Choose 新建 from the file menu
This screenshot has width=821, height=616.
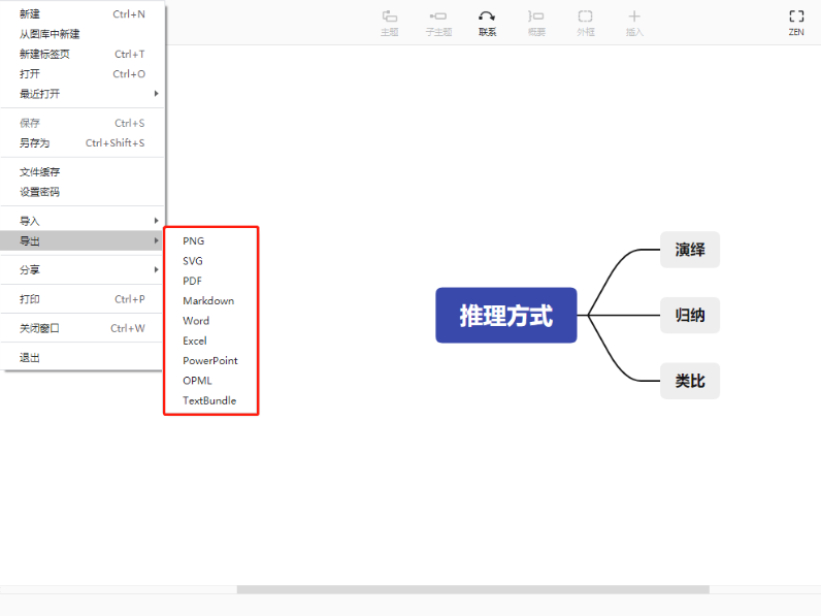pyautogui.click(x=82, y=14)
